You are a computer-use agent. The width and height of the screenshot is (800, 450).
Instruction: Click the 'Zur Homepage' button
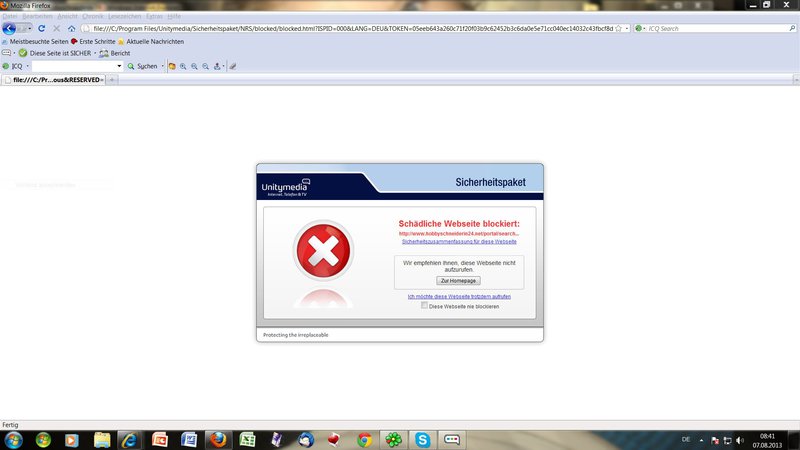tap(458, 281)
